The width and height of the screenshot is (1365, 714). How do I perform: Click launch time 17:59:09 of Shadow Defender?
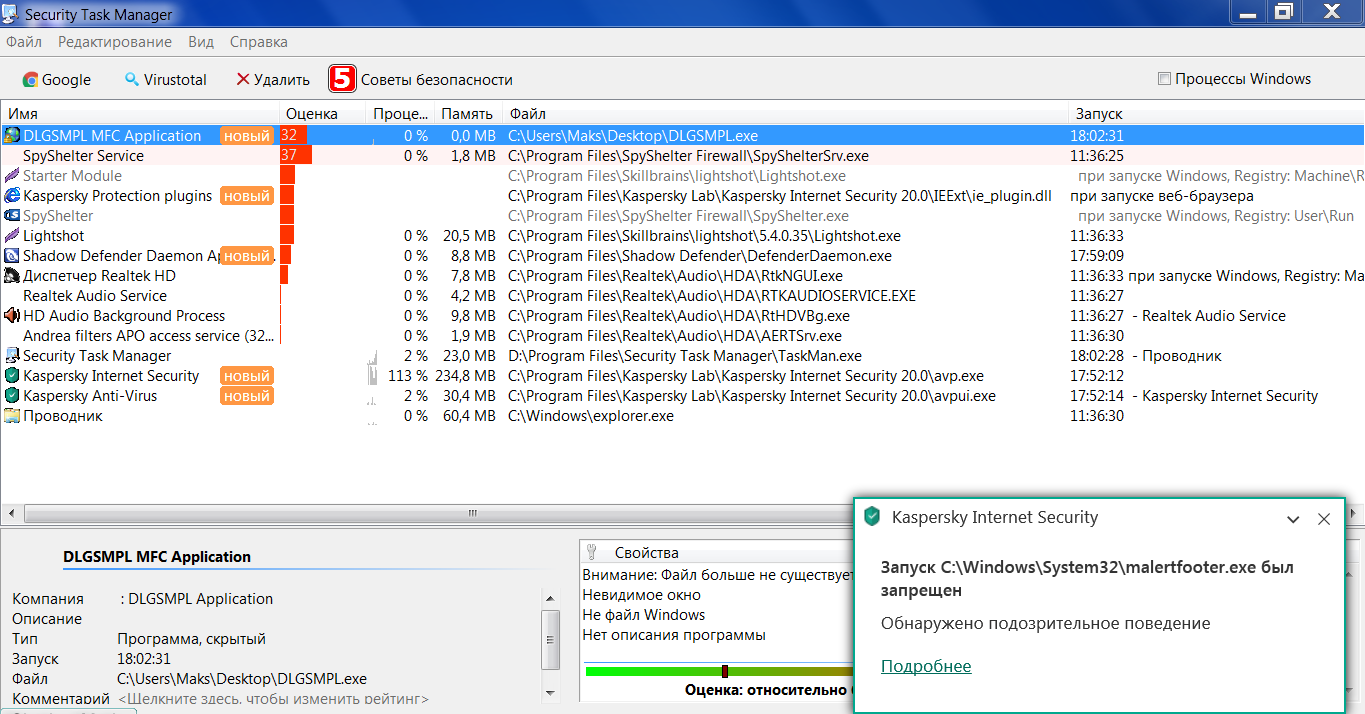pos(1097,256)
